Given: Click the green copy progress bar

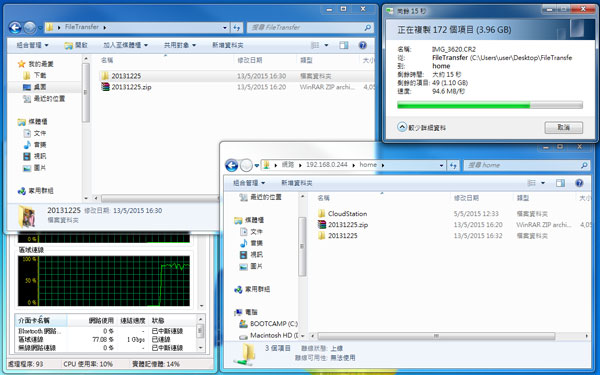Looking at the screenshot, I should pyautogui.click(x=490, y=105).
